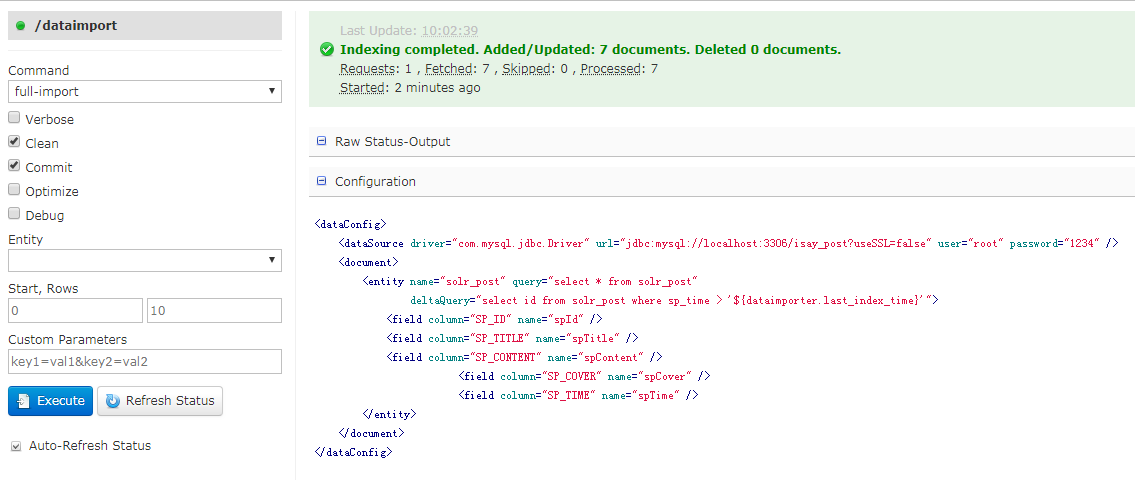Click the Requests label
Image resolution: width=1135 pixels, height=497 pixels.
coord(368,69)
